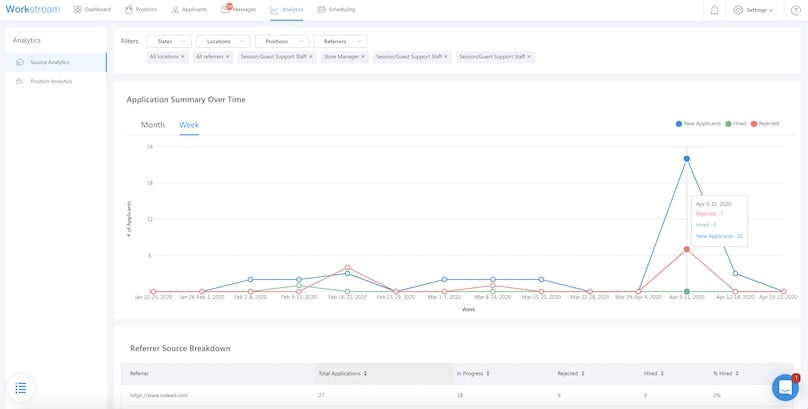
Task: Open the Locations filter dropdown
Action: click(222, 41)
